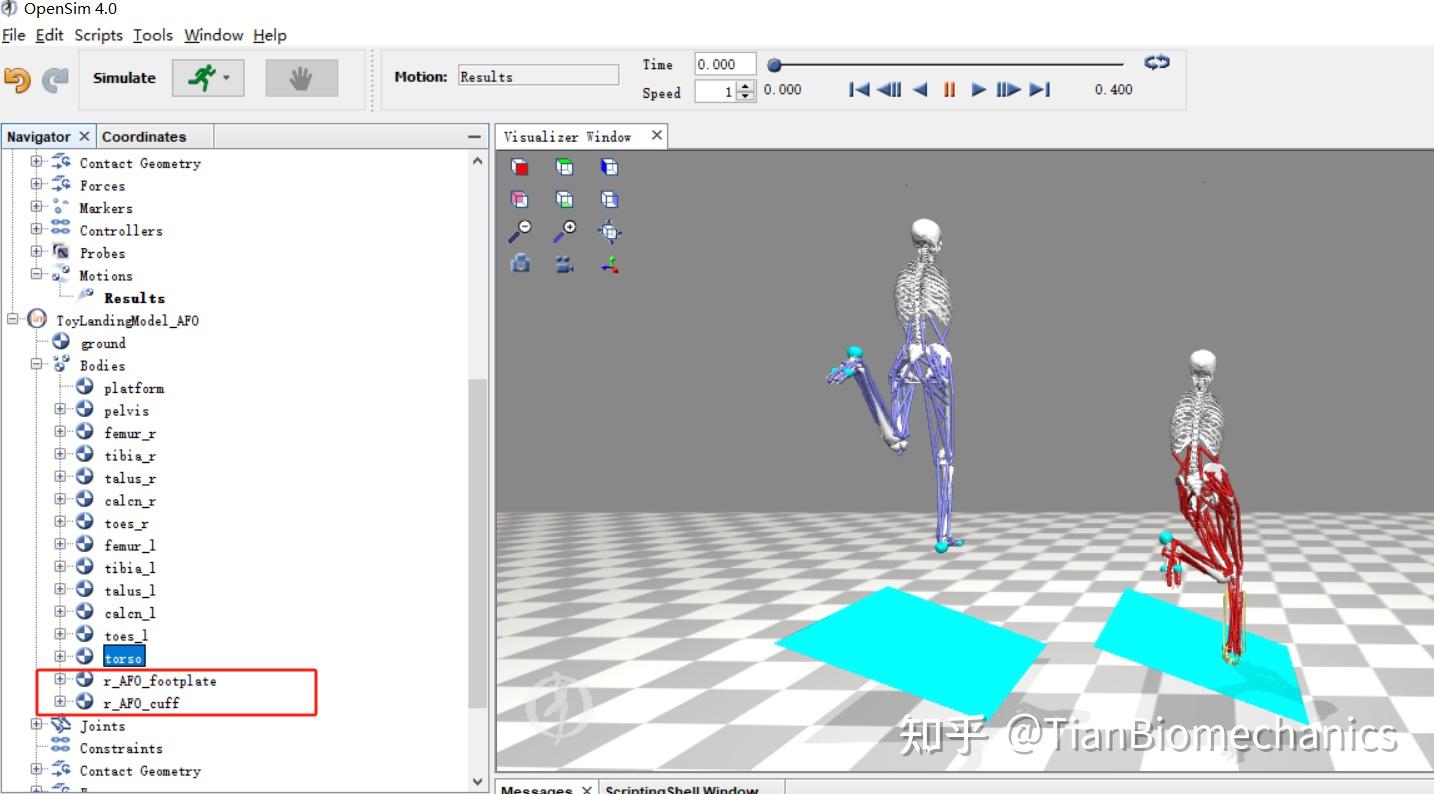Select the torso body item
Image resolution: width=1434 pixels, height=794 pixels.
click(124, 658)
